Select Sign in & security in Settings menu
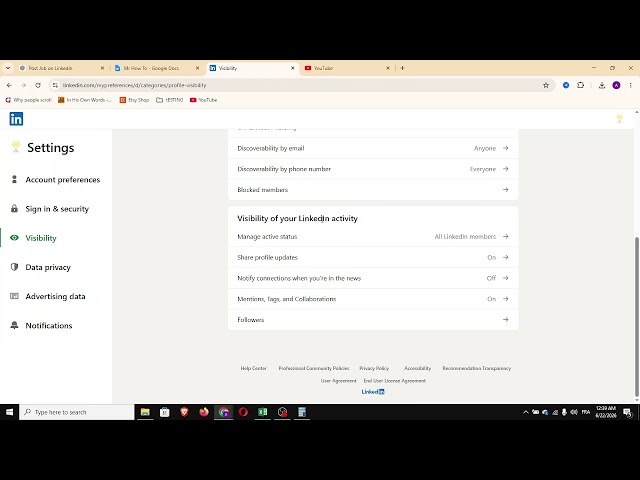This screenshot has height=480, width=640. pyautogui.click(x=57, y=209)
